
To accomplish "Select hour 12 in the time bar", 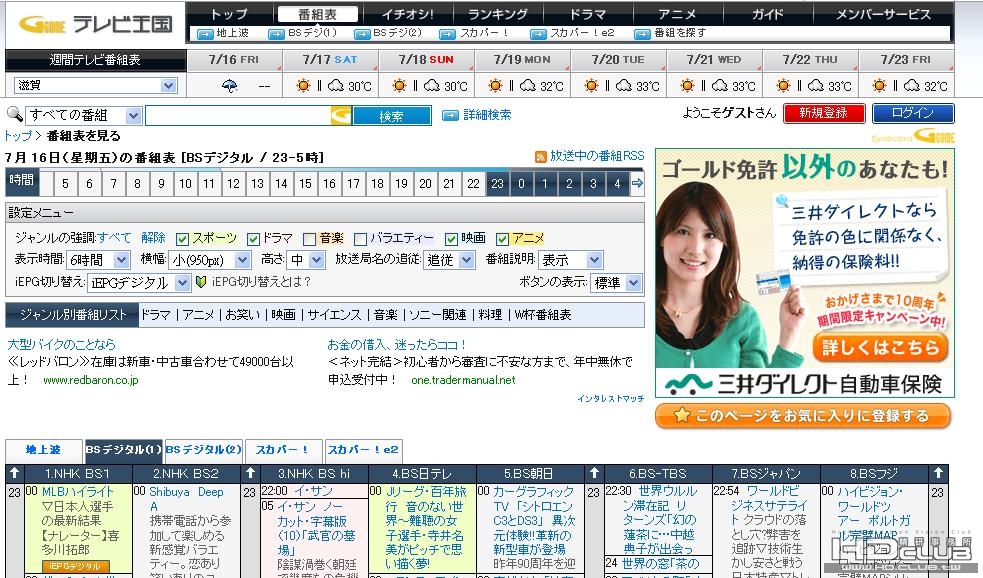I will (233, 184).
